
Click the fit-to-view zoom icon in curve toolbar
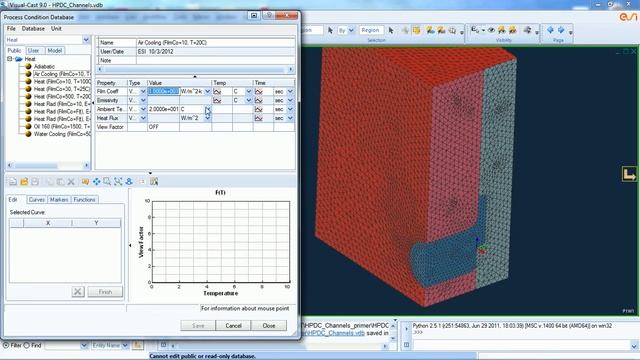point(118,182)
